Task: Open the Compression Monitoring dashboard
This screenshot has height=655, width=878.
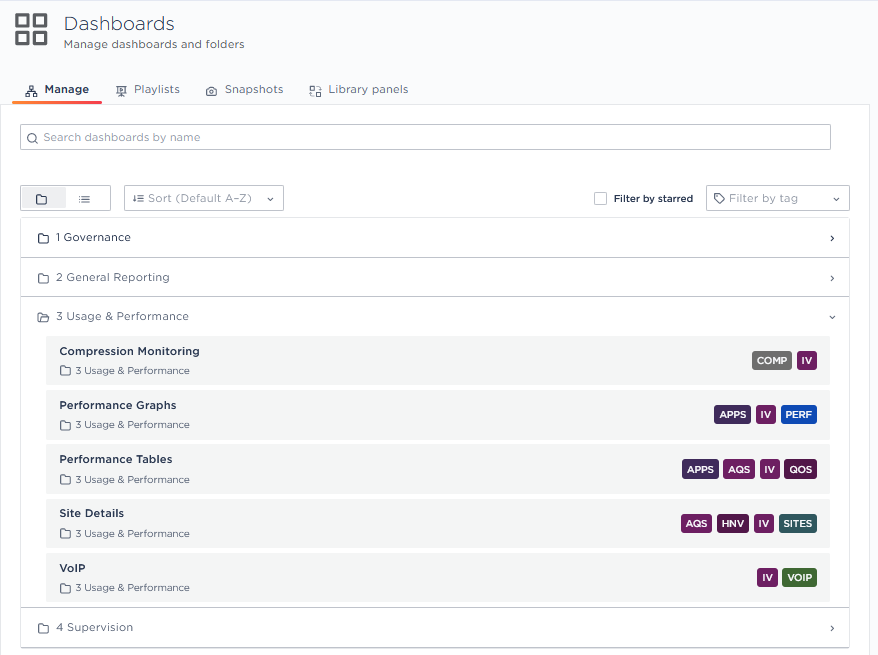Action: 130,352
